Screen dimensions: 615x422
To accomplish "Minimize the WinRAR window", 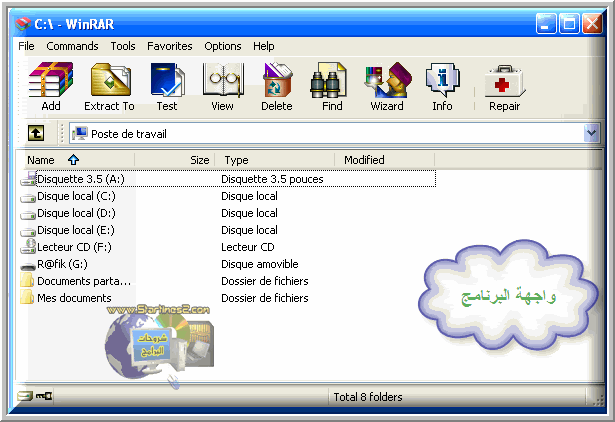I will [546, 24].
